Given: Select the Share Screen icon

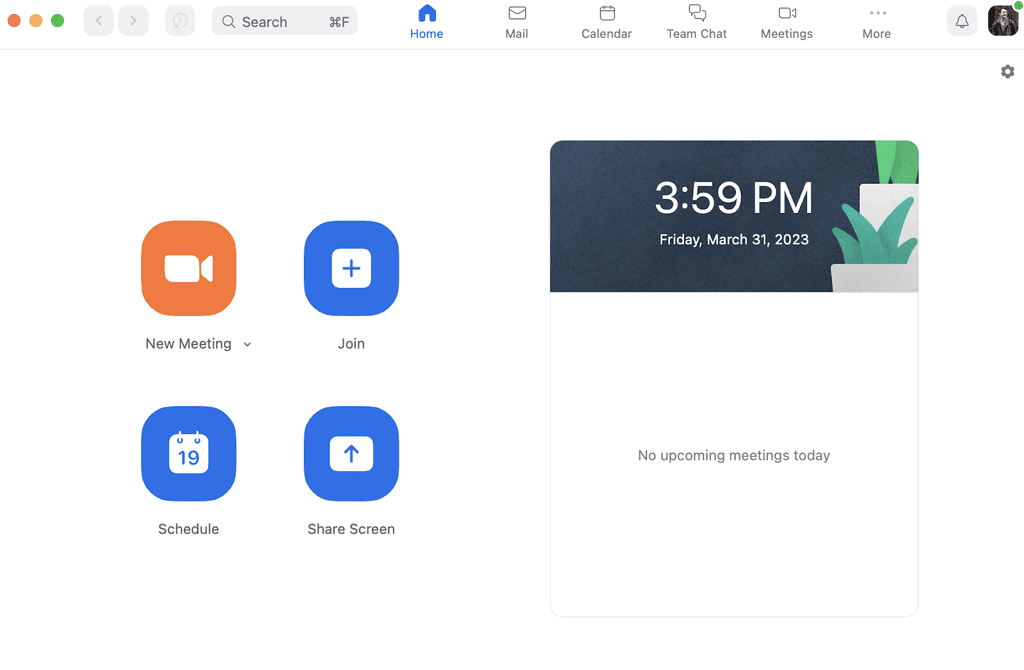Looking at the screenshot, I should 351,453.
